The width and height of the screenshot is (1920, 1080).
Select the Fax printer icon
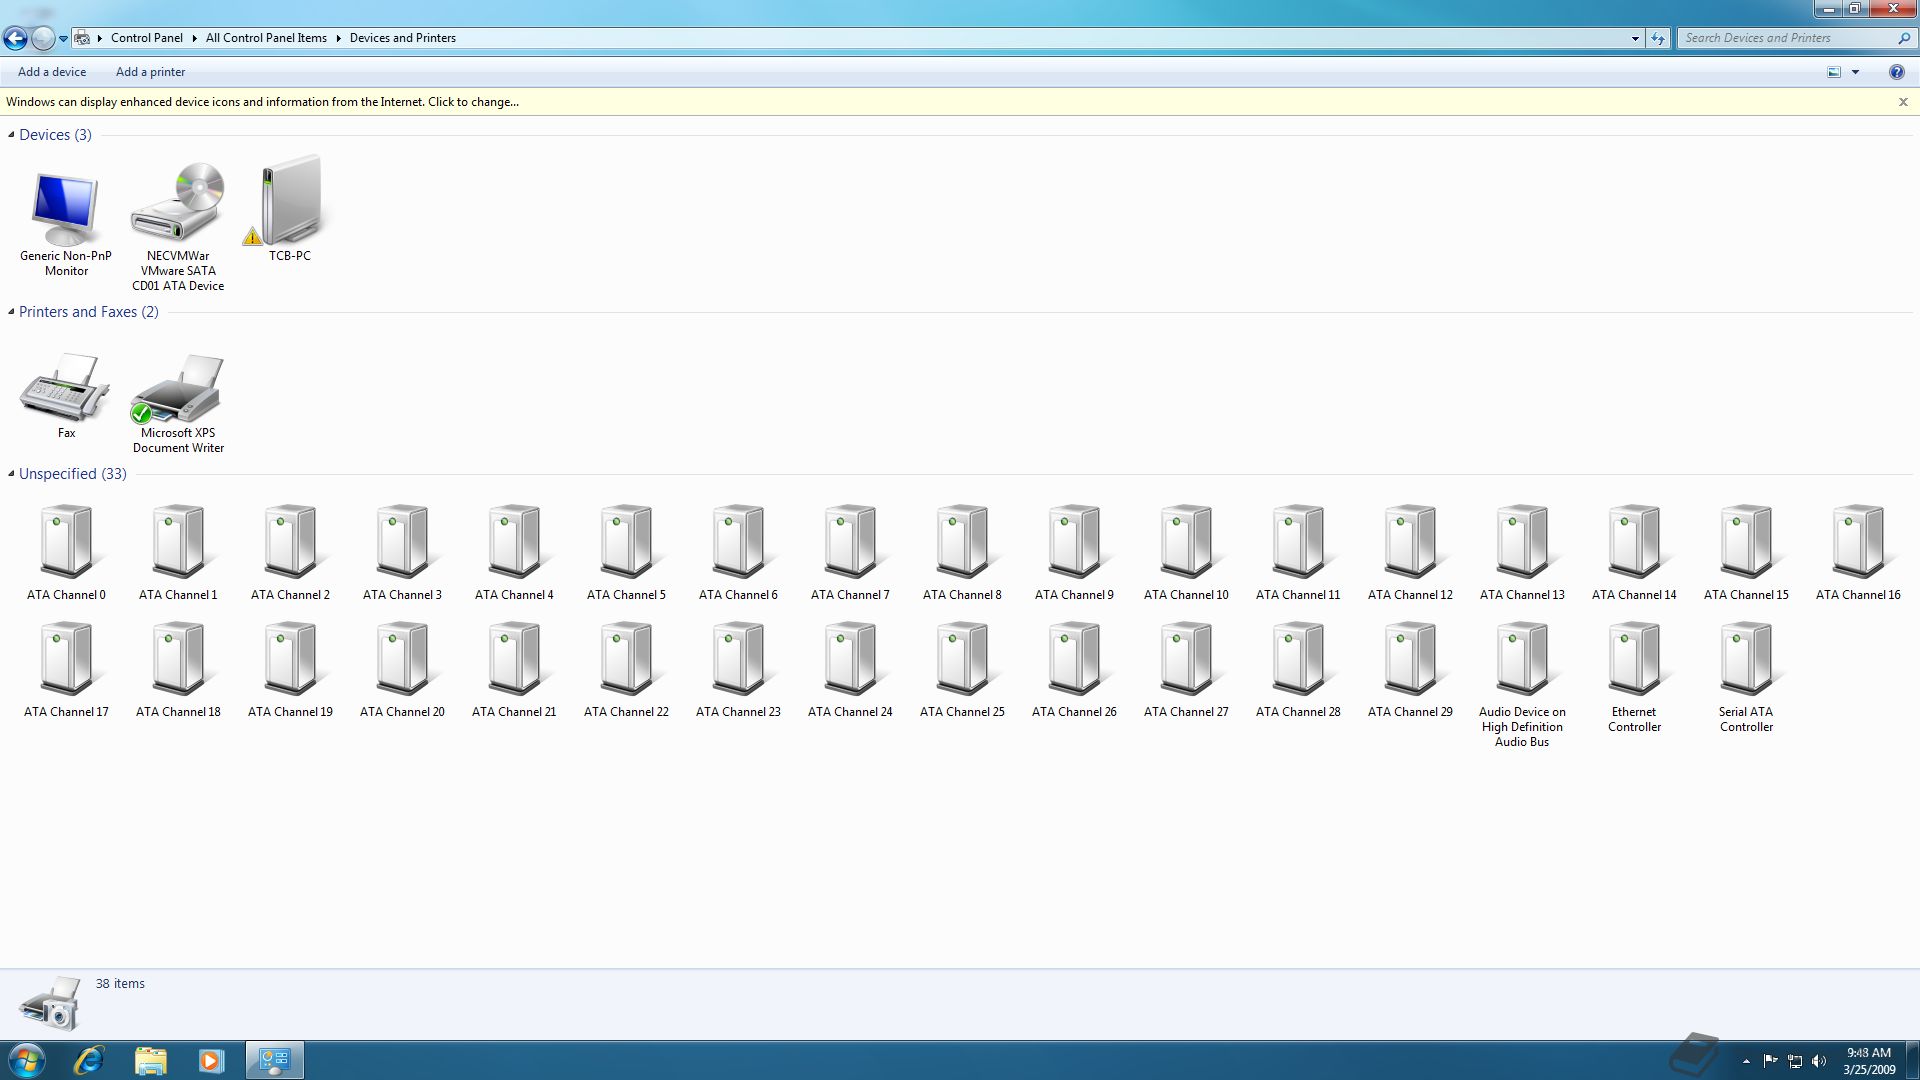66,386
